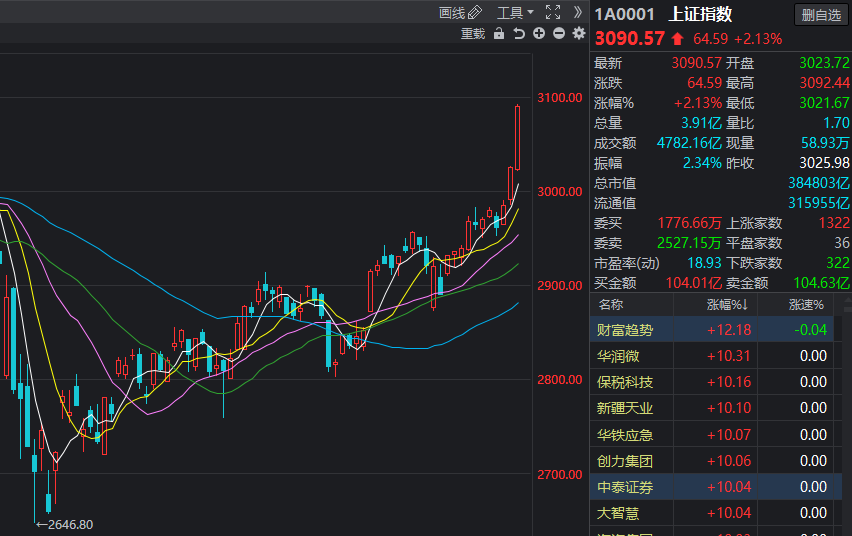Viewport: 852px width, 536px height.
Task: Click the scroll-up arrow of the stock list
Action: 847,301
